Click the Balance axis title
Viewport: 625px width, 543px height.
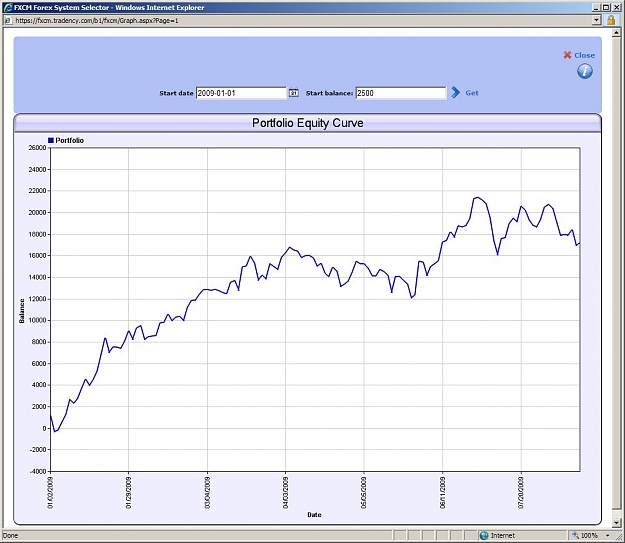(22, 311)
